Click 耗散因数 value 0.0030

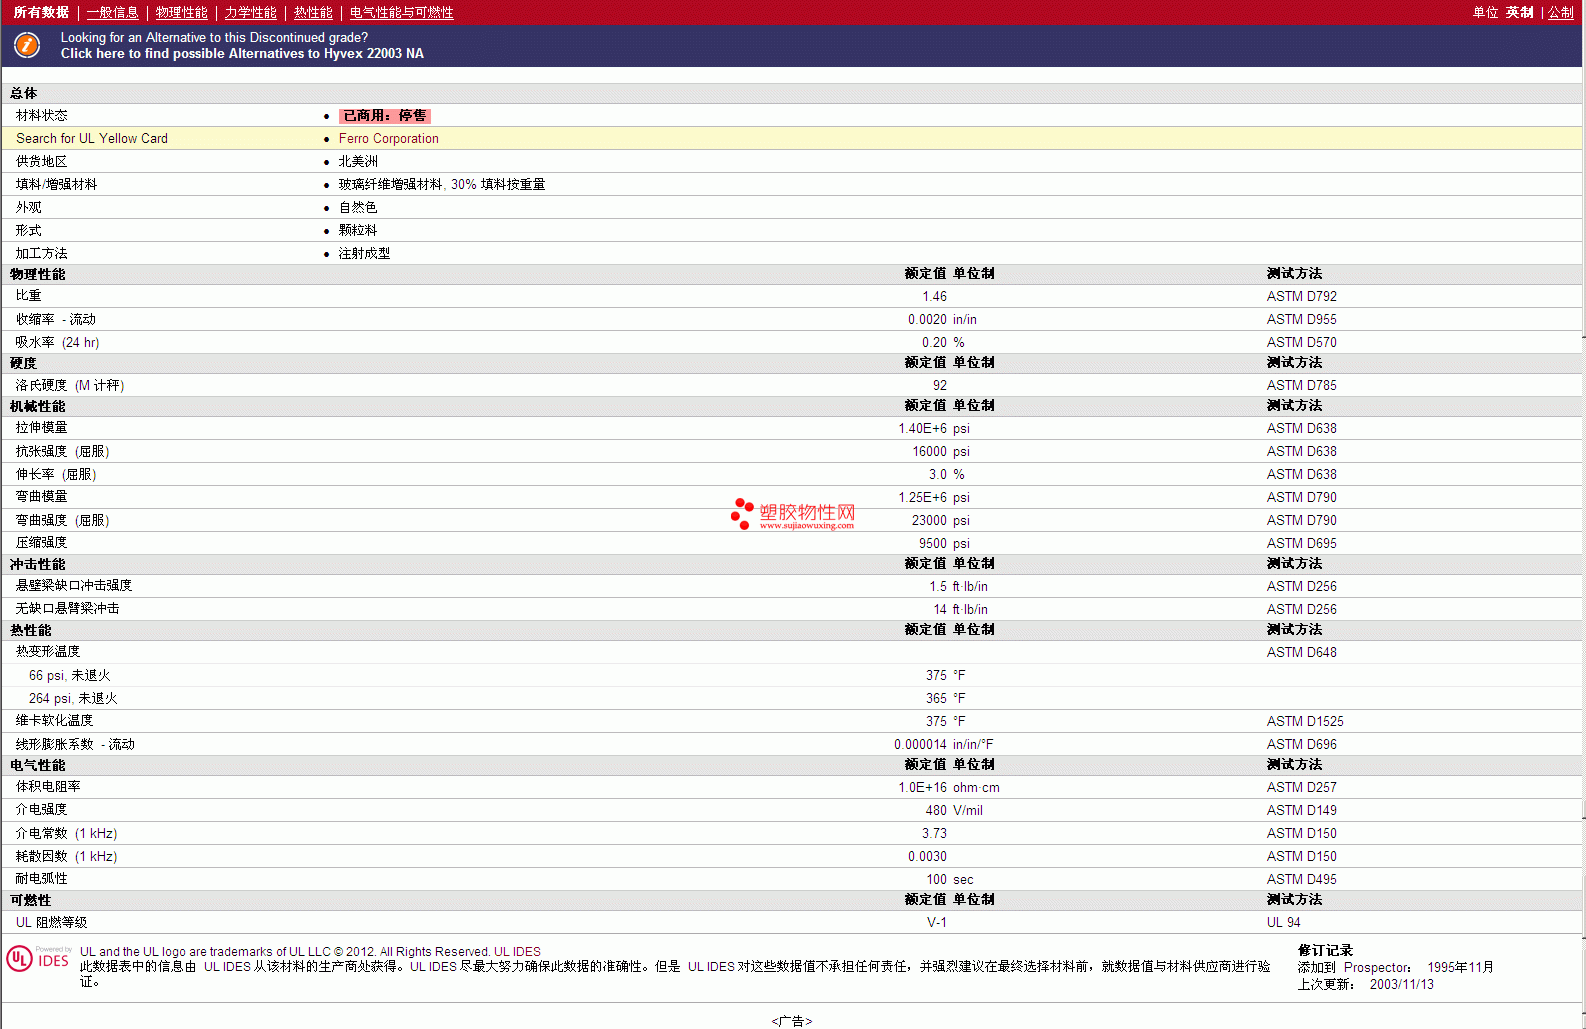coord(927,857)
